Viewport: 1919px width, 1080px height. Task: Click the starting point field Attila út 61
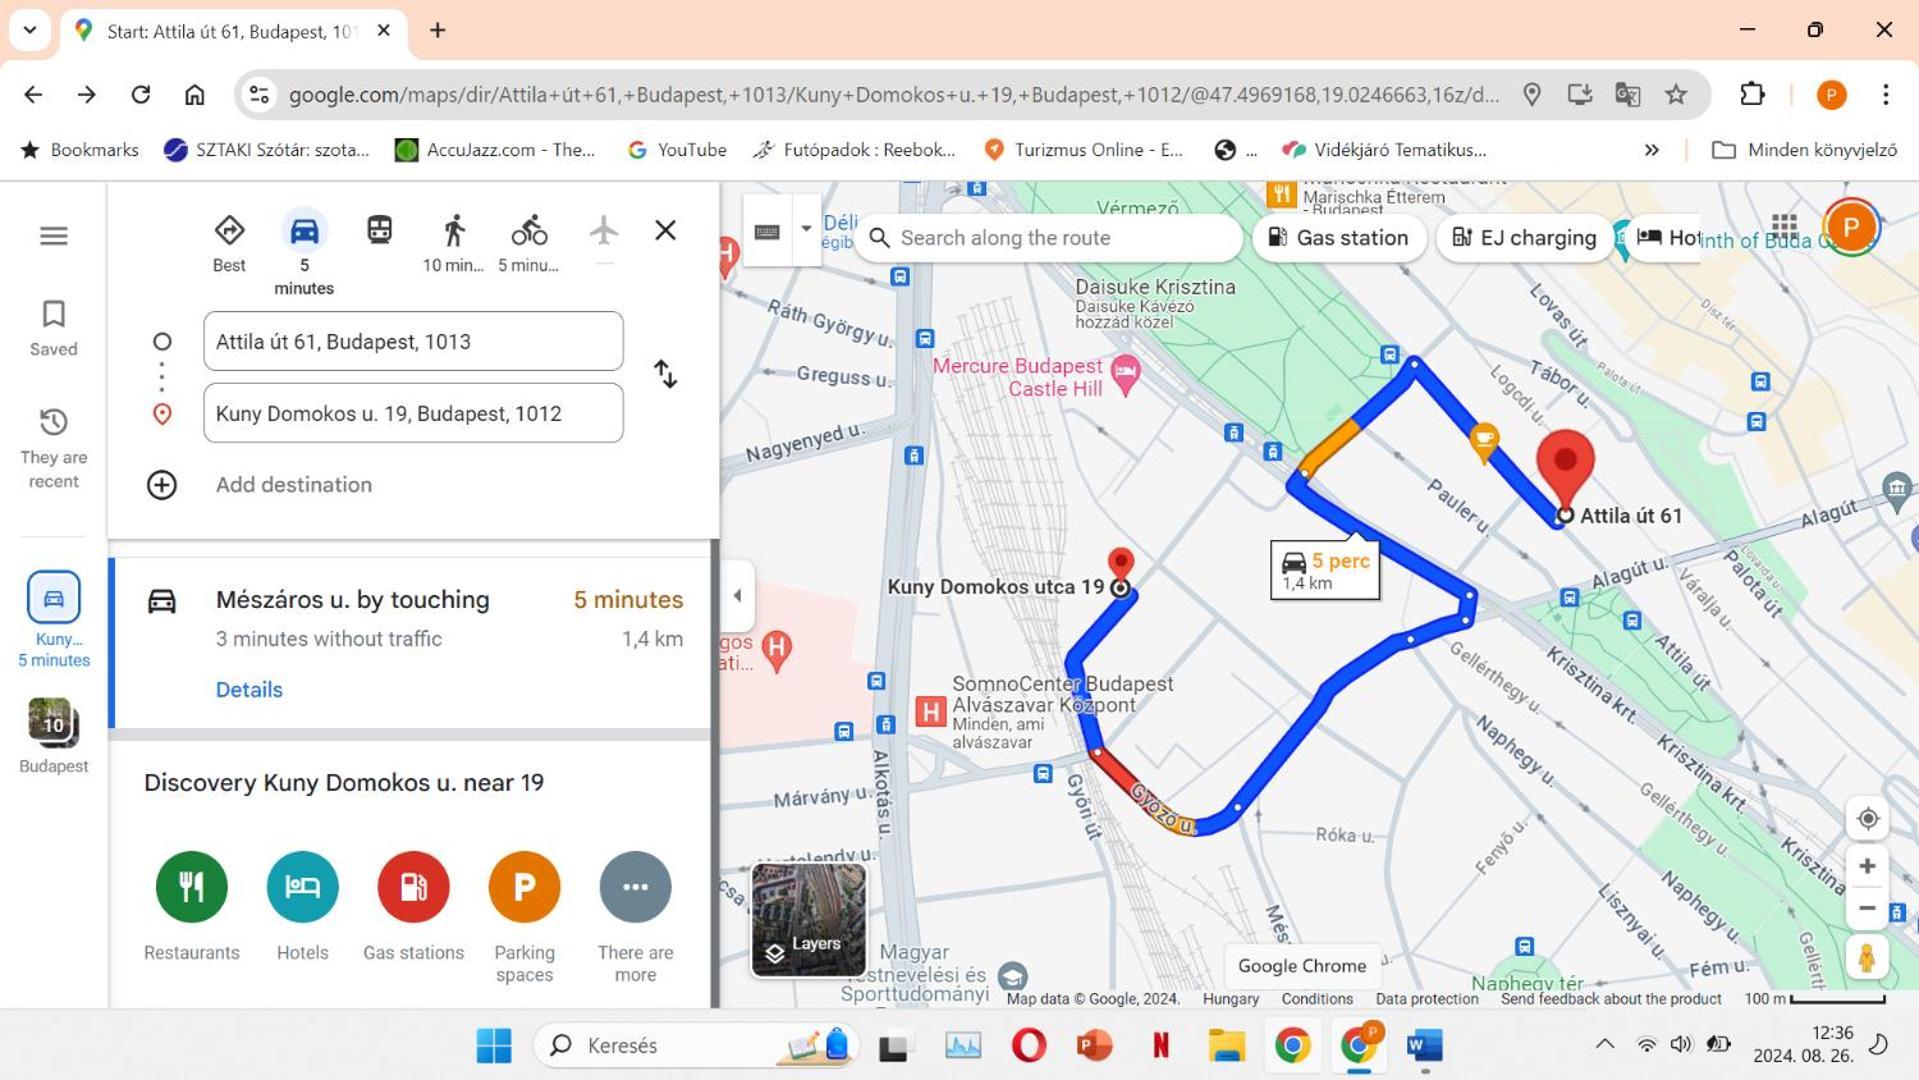(413, 342)
